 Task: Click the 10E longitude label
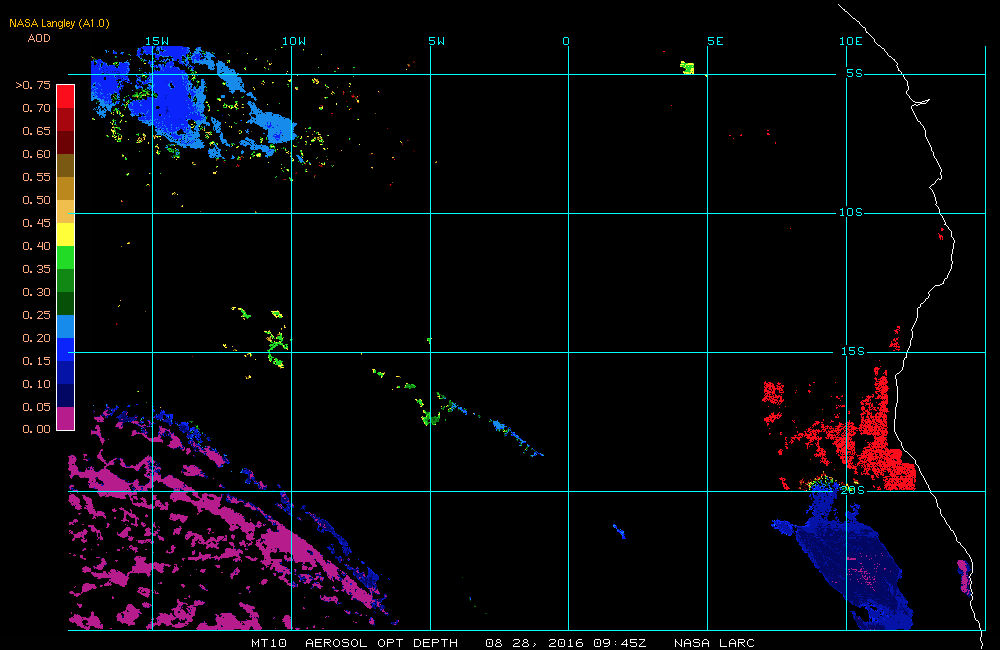coord(851,41)
